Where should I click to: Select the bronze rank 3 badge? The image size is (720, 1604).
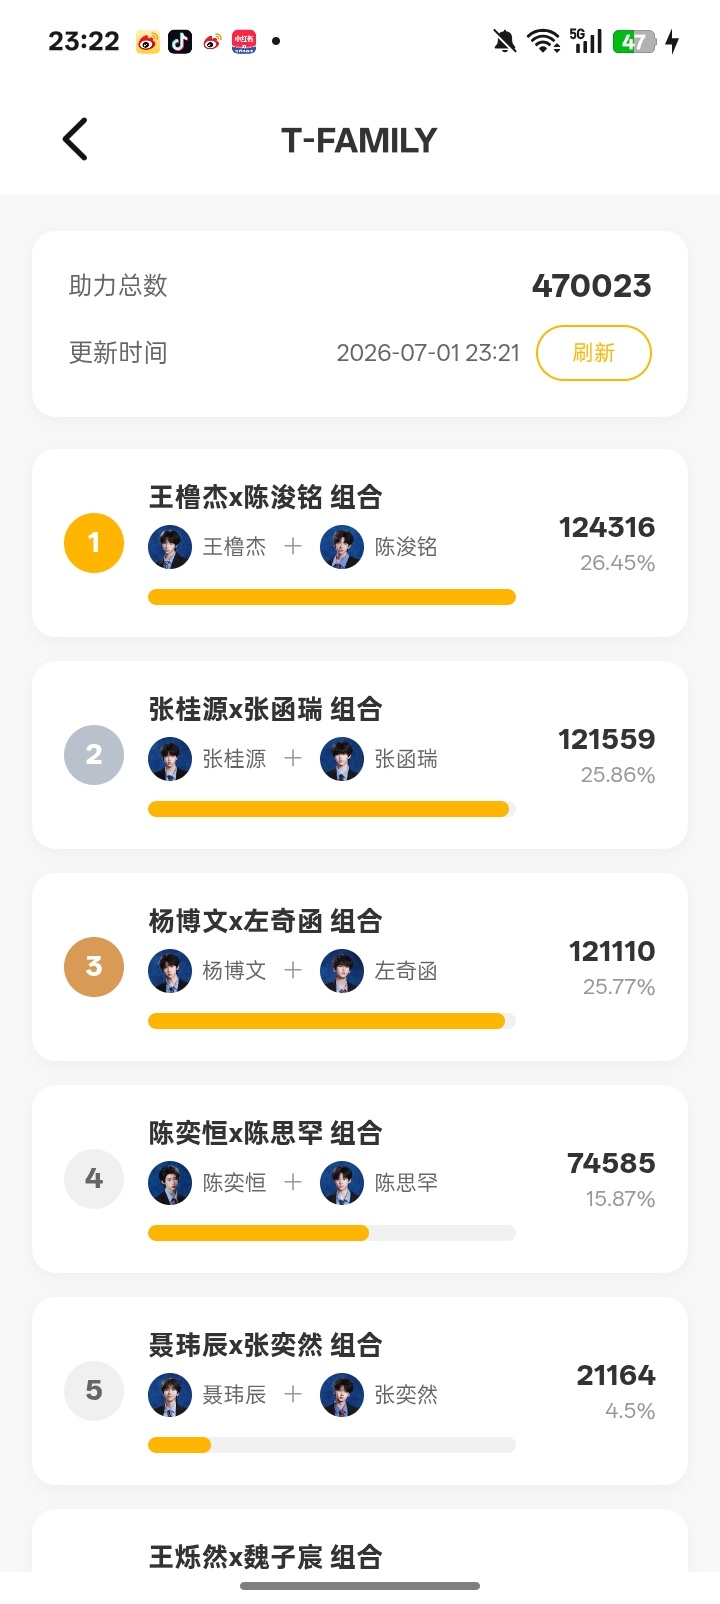pos(94,967)
